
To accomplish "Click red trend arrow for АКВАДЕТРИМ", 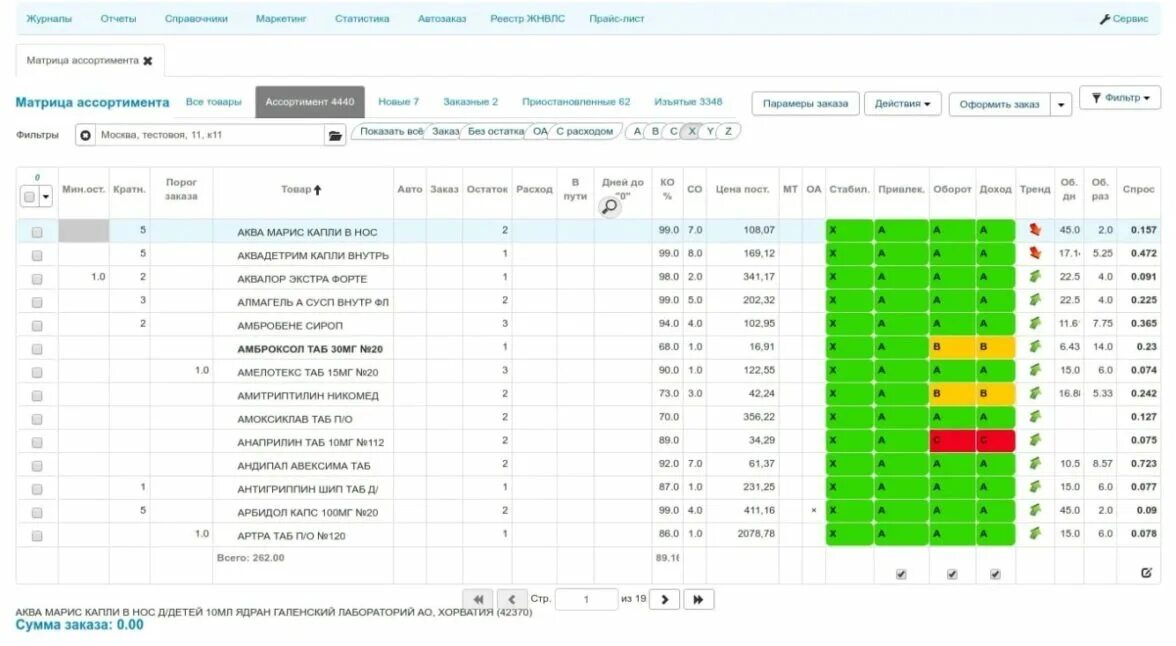I will pos(1035,254).
